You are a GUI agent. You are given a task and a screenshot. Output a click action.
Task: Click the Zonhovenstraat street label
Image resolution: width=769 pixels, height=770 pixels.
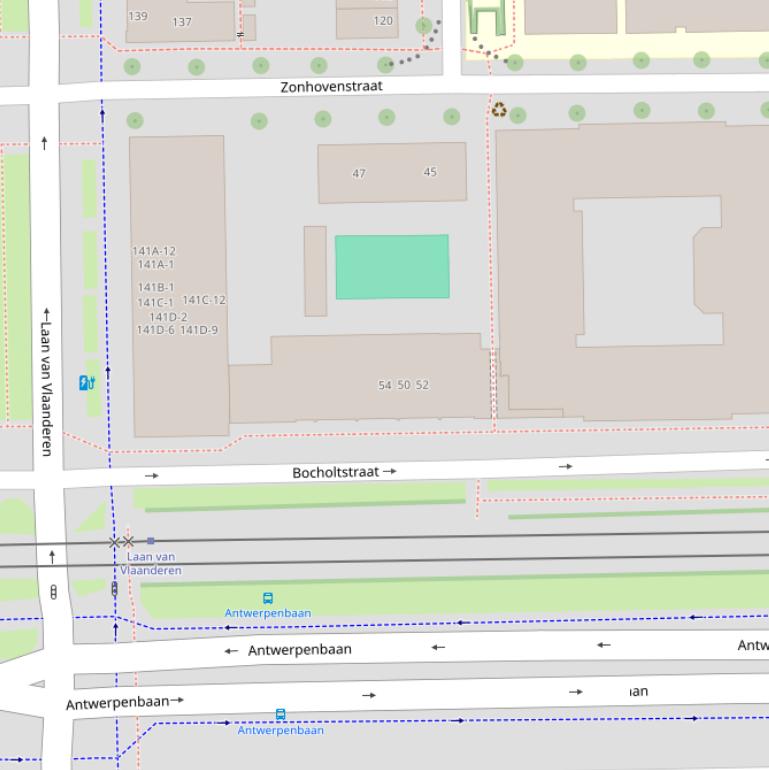331,87
